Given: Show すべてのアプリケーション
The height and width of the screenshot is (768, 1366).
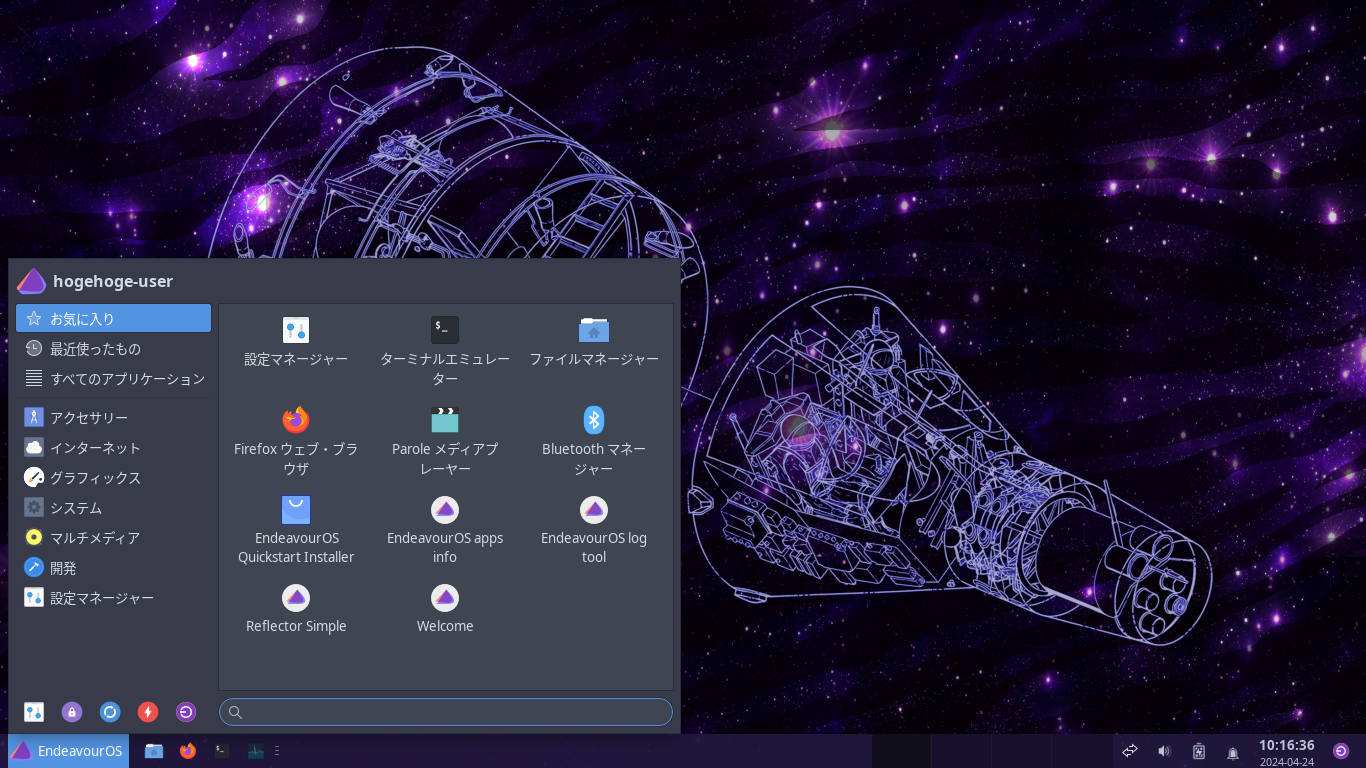Looking at the screenshot, I should (x=114, y=379).
